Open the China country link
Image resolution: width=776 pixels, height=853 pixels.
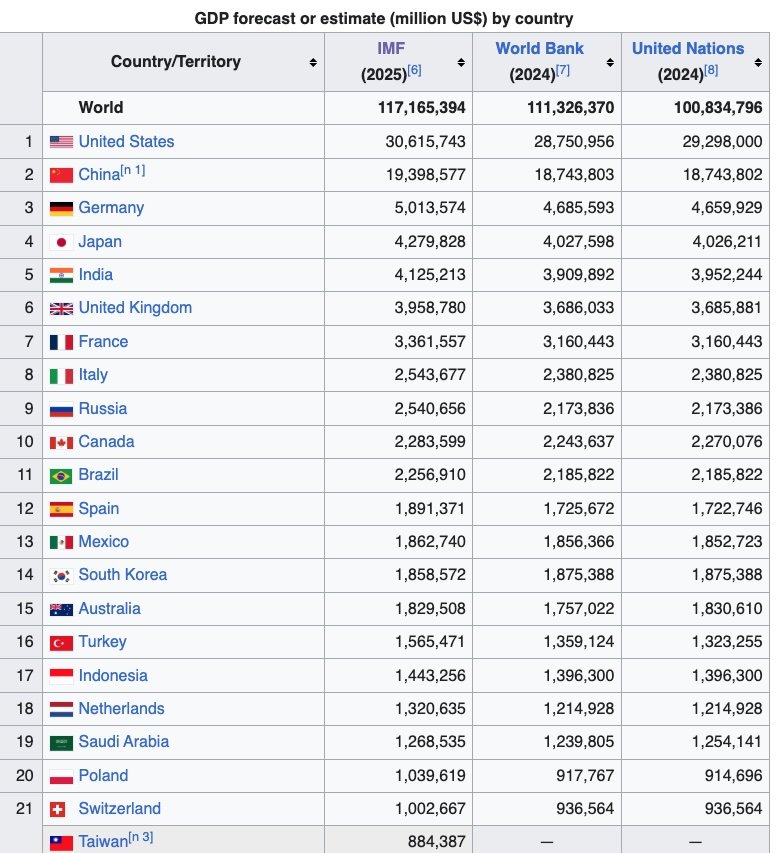pyautogui.click(x=99, y=175)
